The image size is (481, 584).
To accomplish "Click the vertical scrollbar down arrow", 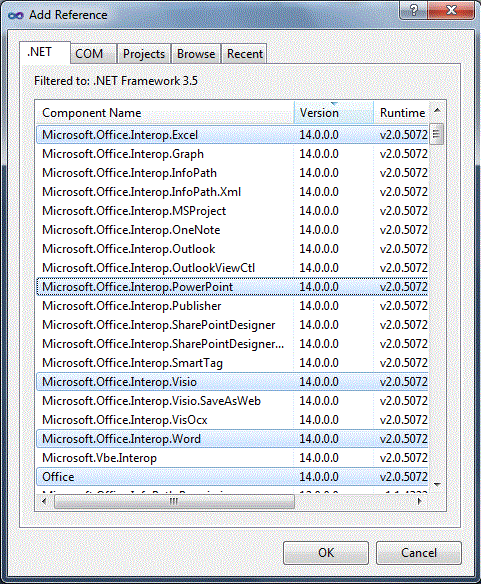I will coord(437,485).
